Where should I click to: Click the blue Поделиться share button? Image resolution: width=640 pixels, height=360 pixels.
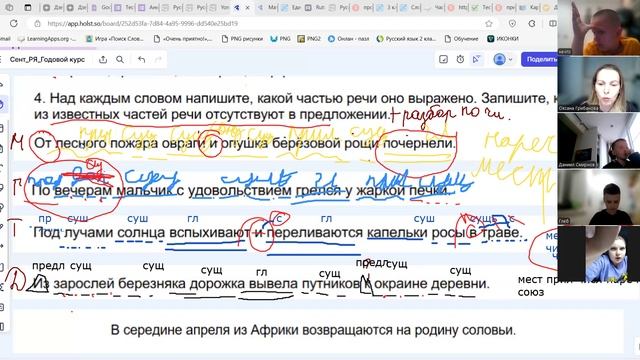coord(540,59)
